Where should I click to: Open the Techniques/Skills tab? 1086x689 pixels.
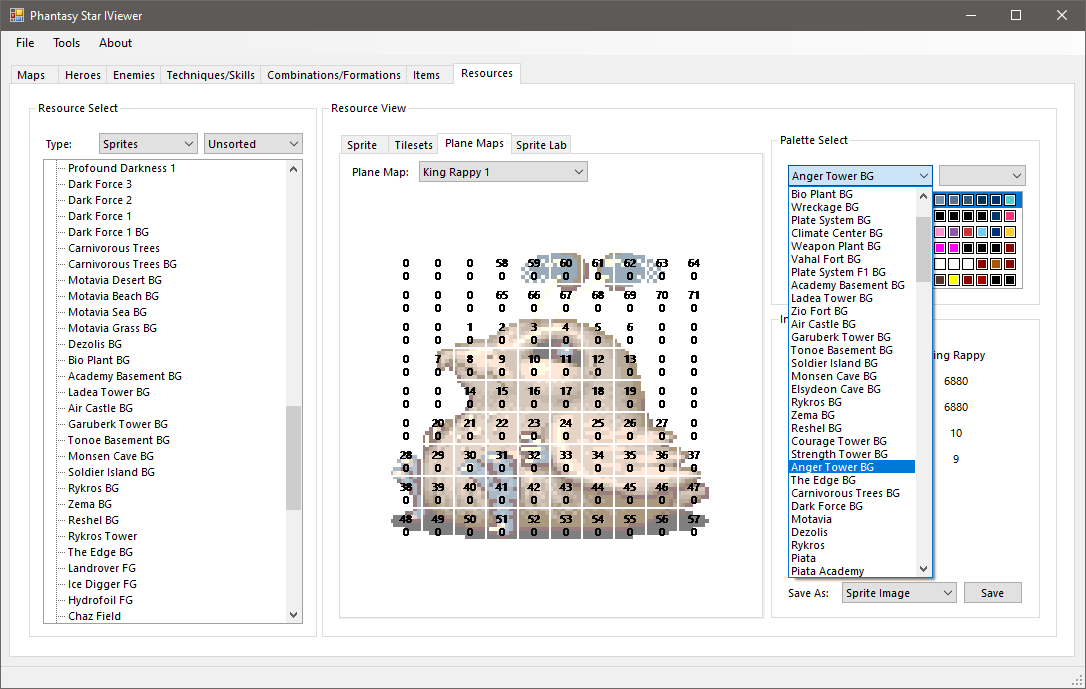[x=211, y=75]
